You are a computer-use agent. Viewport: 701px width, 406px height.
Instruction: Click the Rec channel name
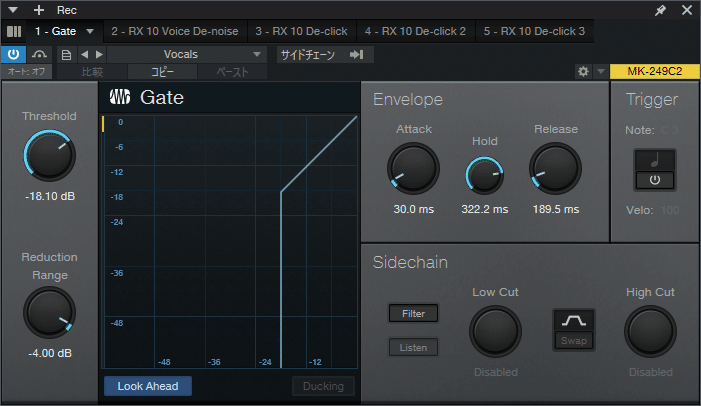click(x=67, y=10)
